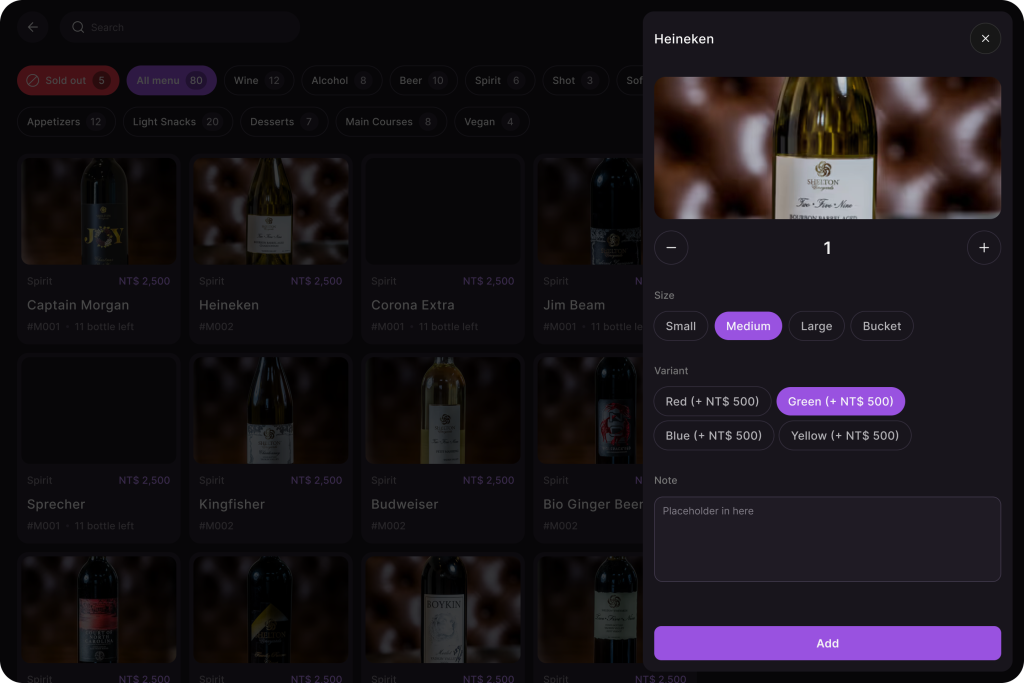Open the Main Courses category
The image size is (1024, 683).
coord(391,121)
